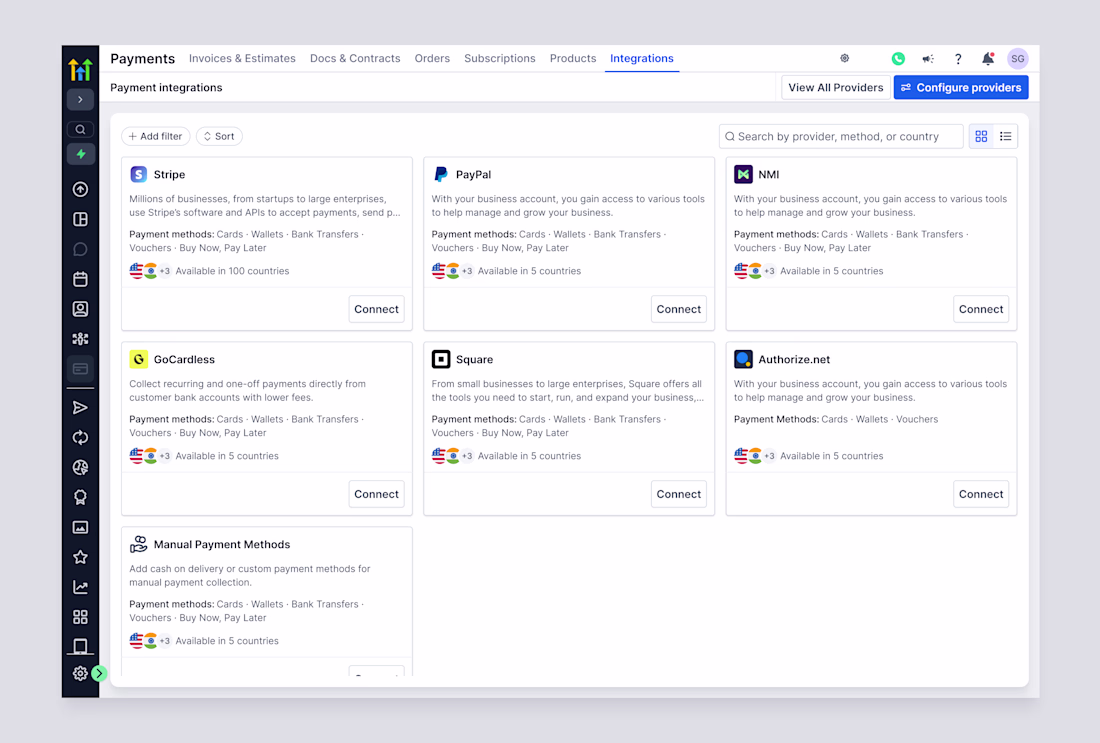Click the Payment integrations heading

[x=166, y=88]
